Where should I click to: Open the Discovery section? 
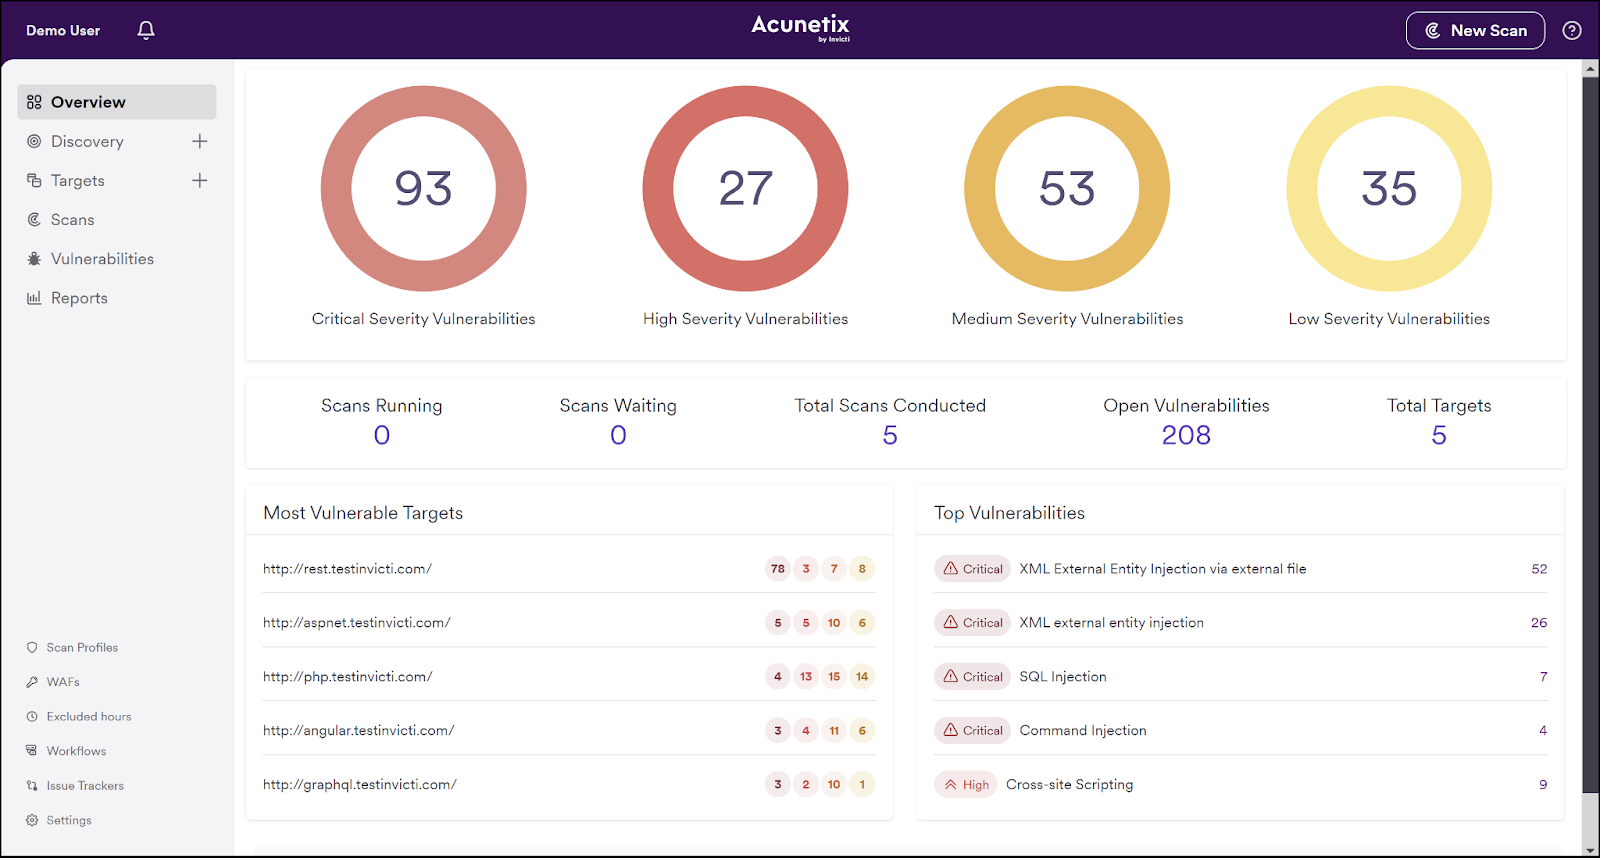87,141
